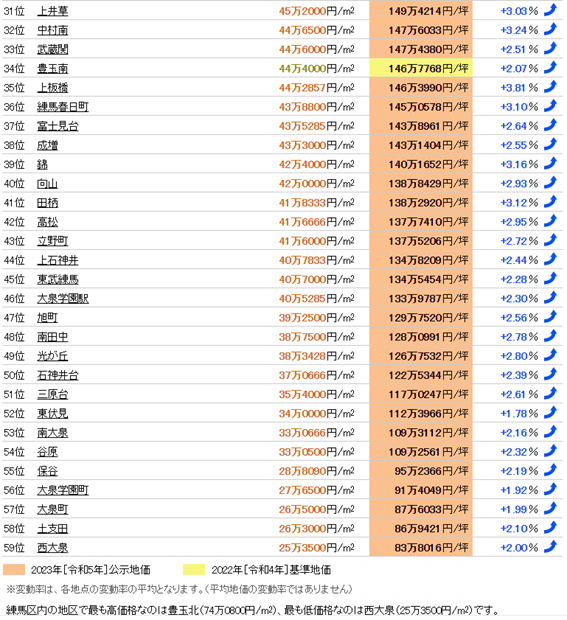The height and width of the screenshot is (620, 567).
Task: Click the arrow icon for 保谷 row
Action: 550,470
